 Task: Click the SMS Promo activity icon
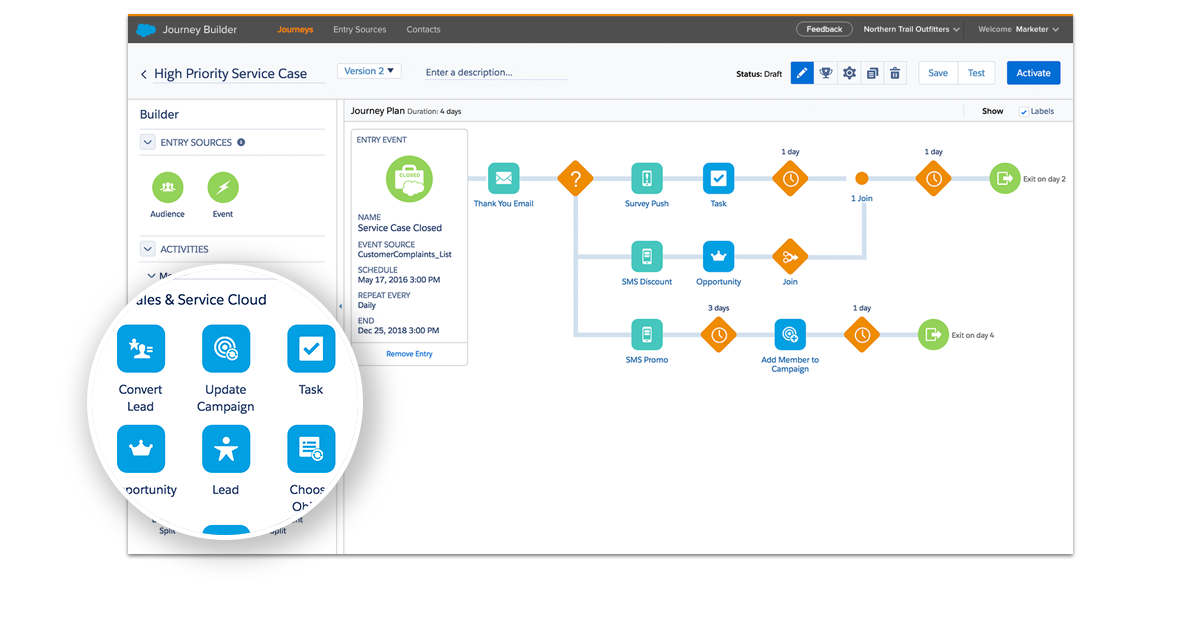[x=647, y=335]
